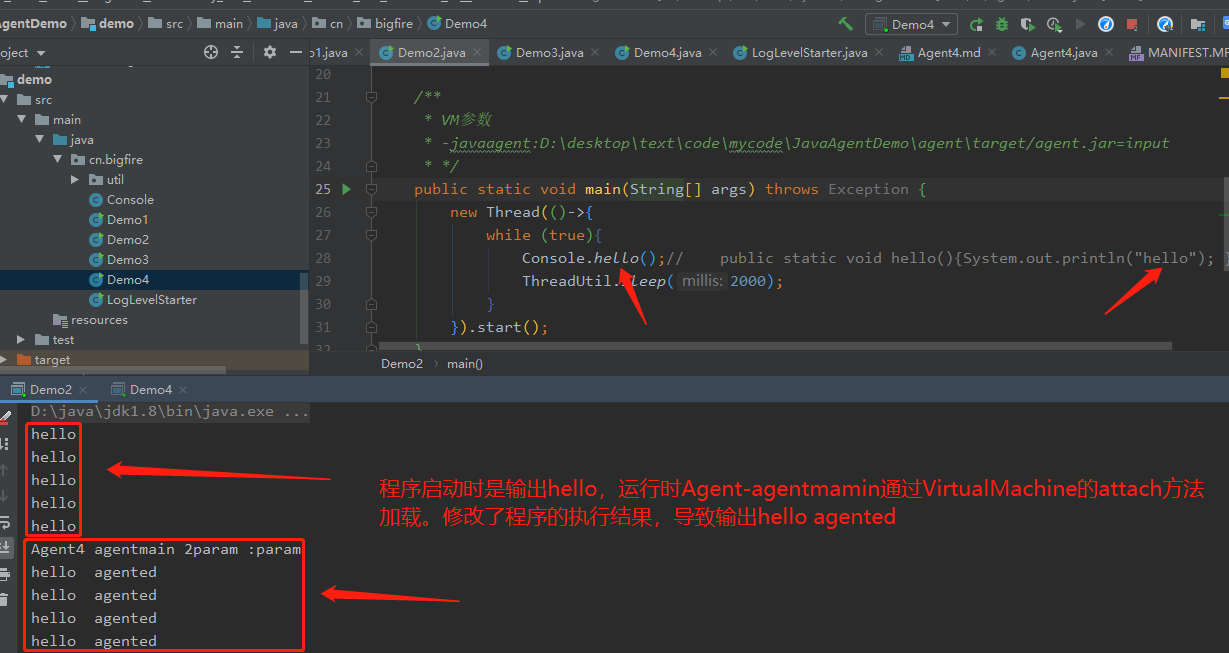Clear all console output trash icon
The height and width of the screenshot is (653, 1229).
(x=5, y=600)
